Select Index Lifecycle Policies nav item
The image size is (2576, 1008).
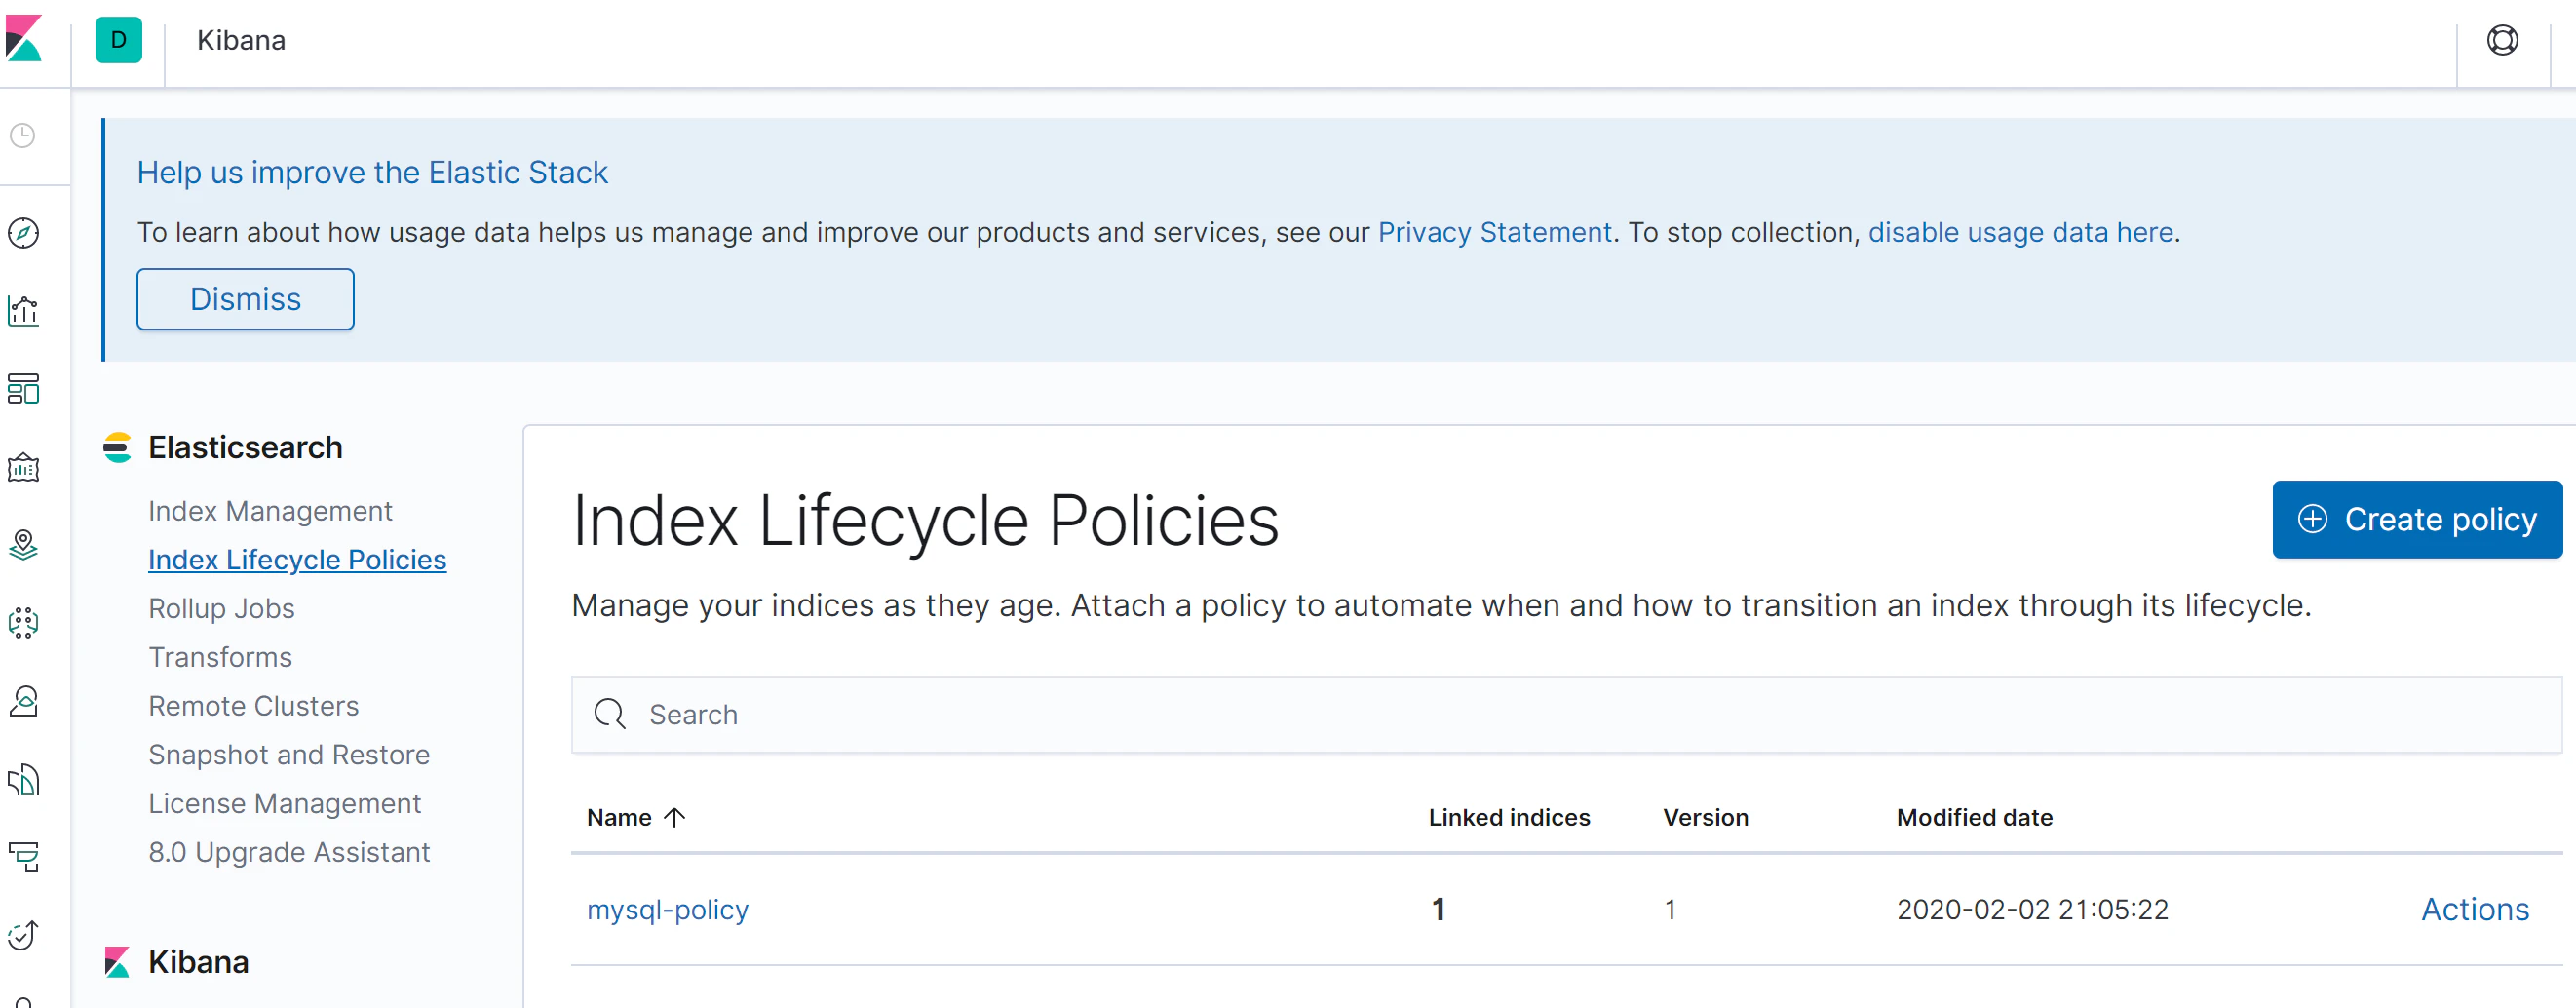tap(297, 560)
